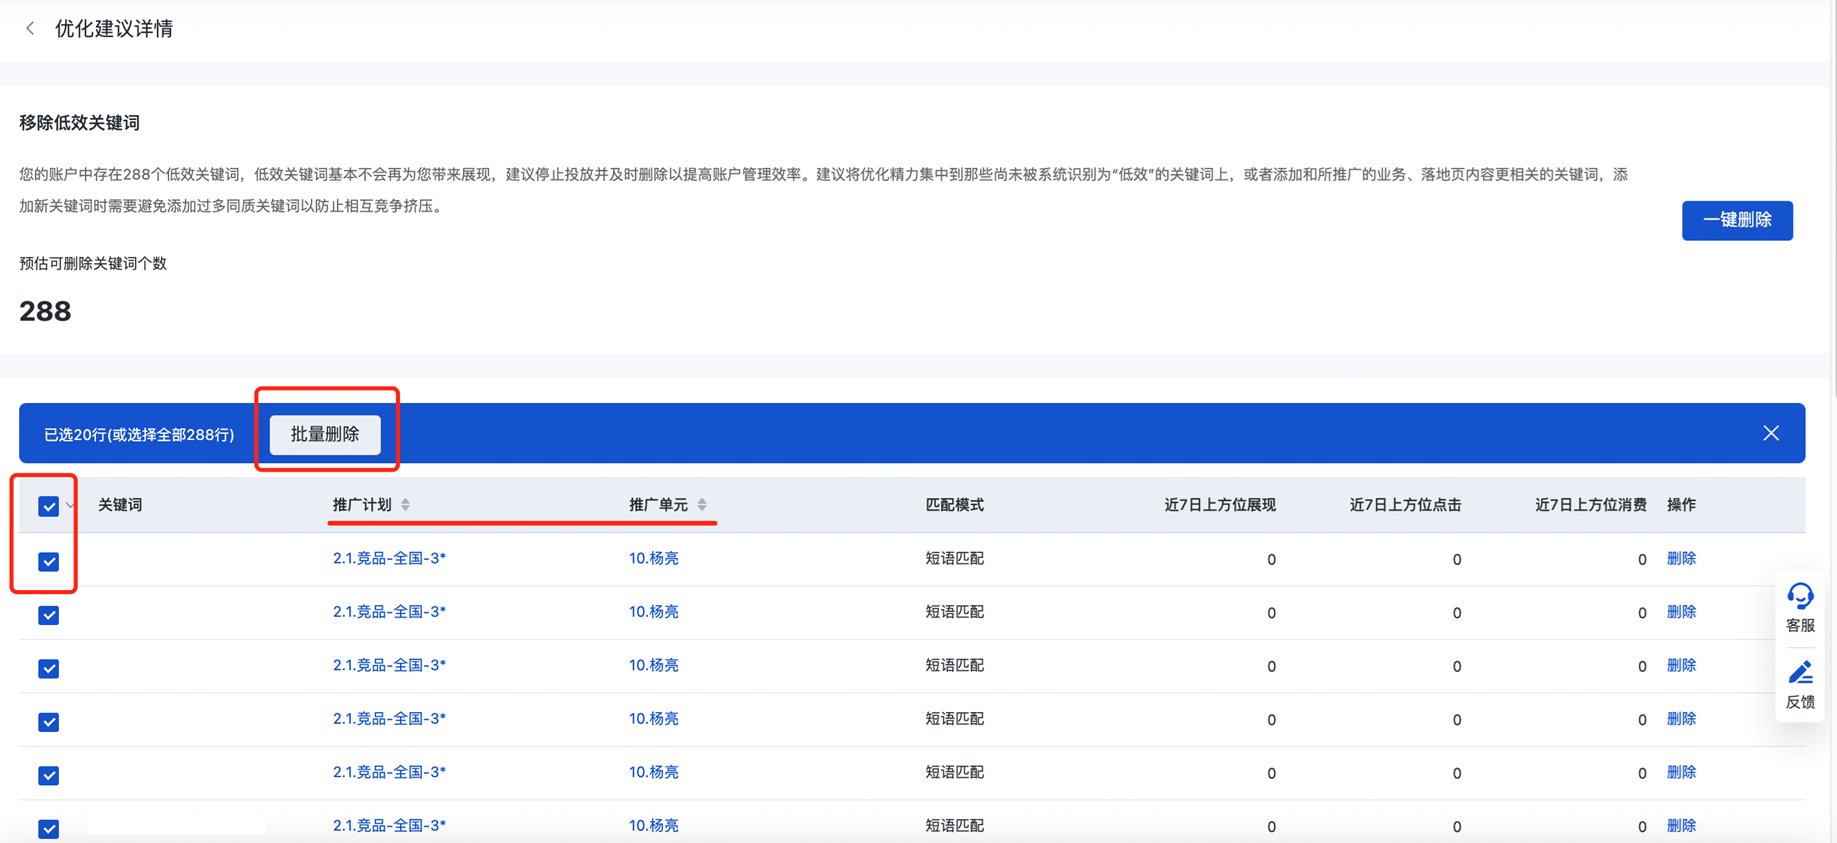This screenshot has height=843, width=1837.
Task: Click 删除 in the fifth row
Action: point(1680,772)
